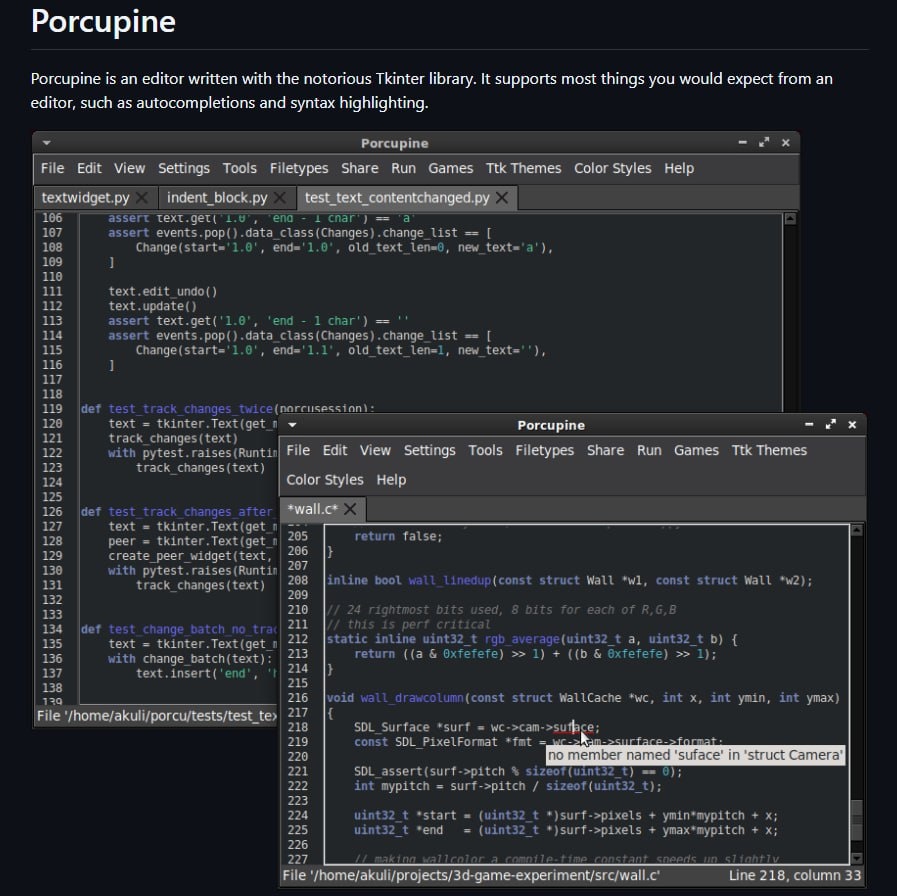
Task: Open Ttk Themes menu in front window
Action: click(x=769, y=450)
